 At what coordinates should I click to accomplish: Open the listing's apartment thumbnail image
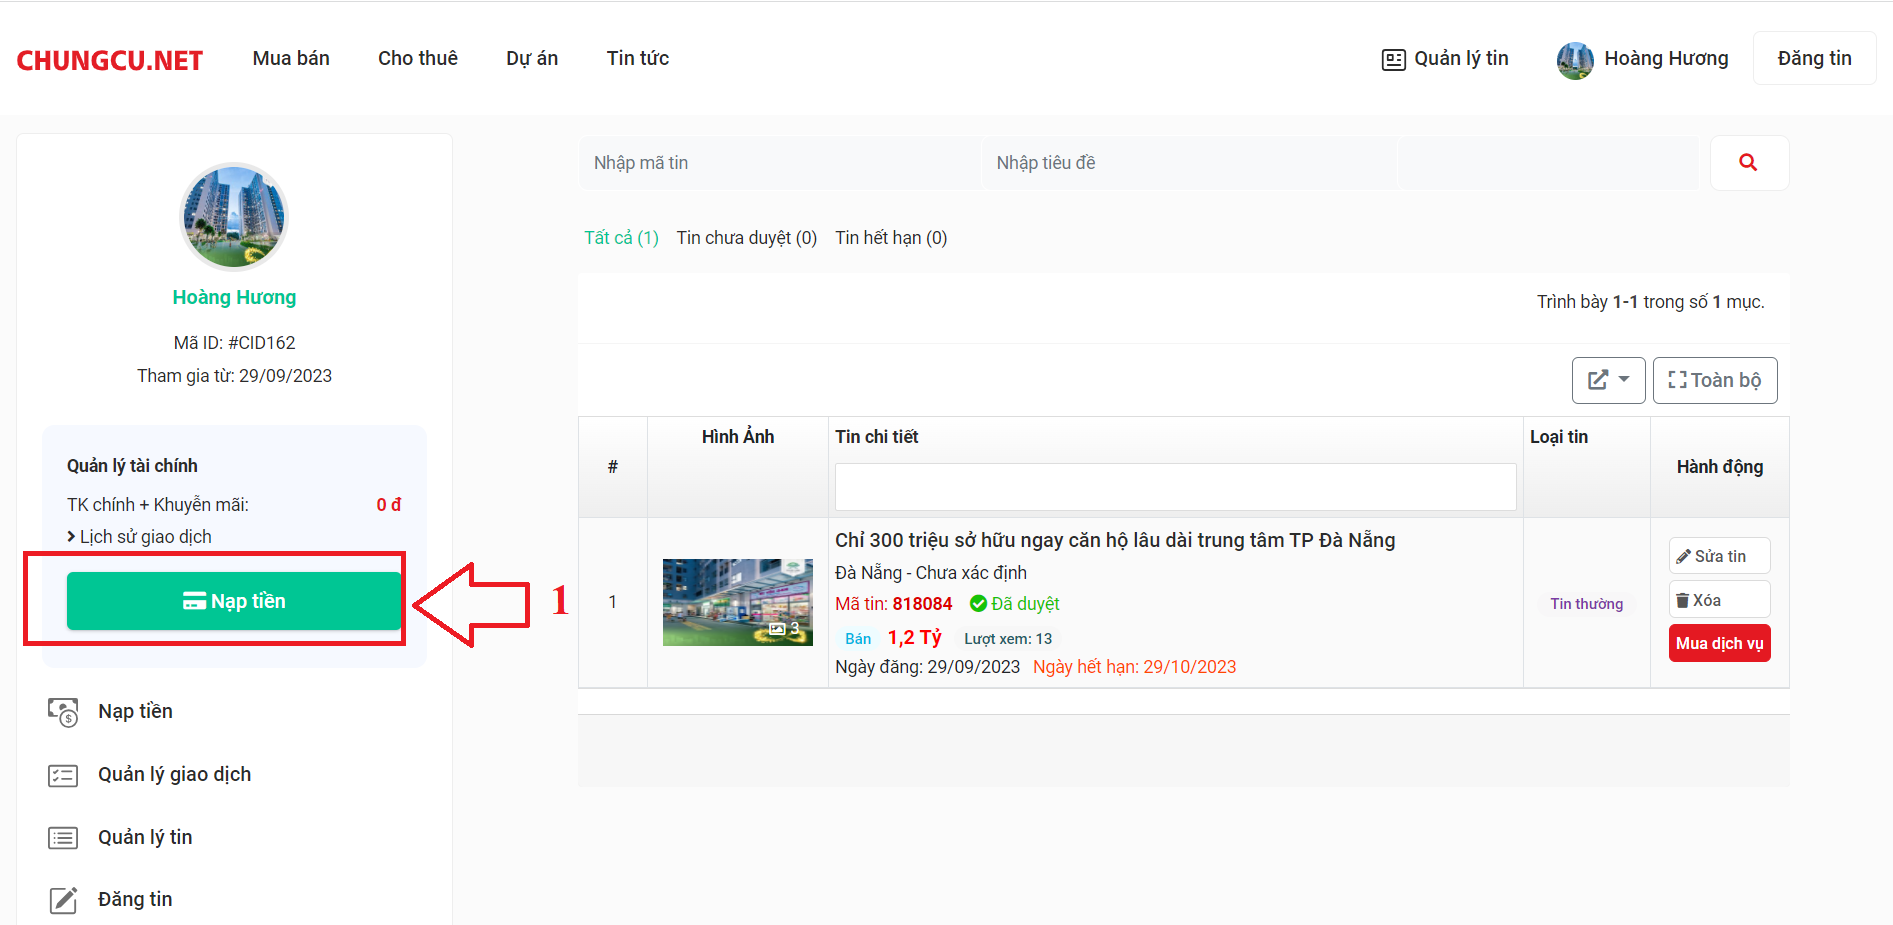click(x=737, y=602)
